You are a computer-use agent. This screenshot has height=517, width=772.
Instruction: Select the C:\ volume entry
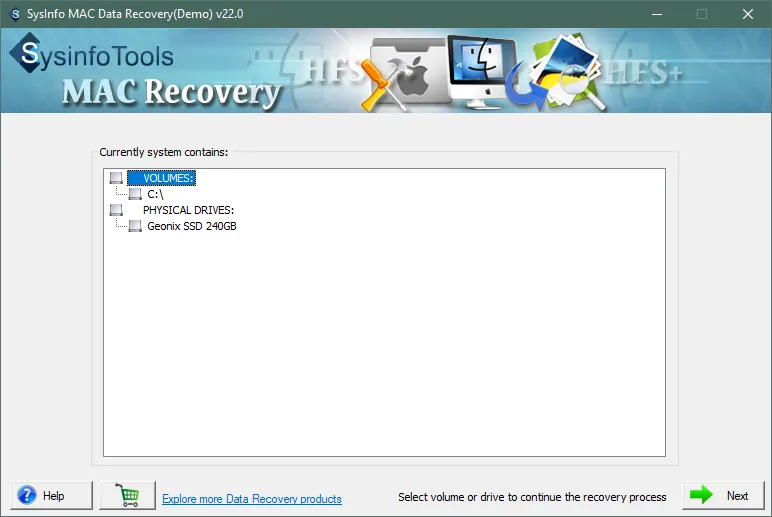click(x=155, y=194)
